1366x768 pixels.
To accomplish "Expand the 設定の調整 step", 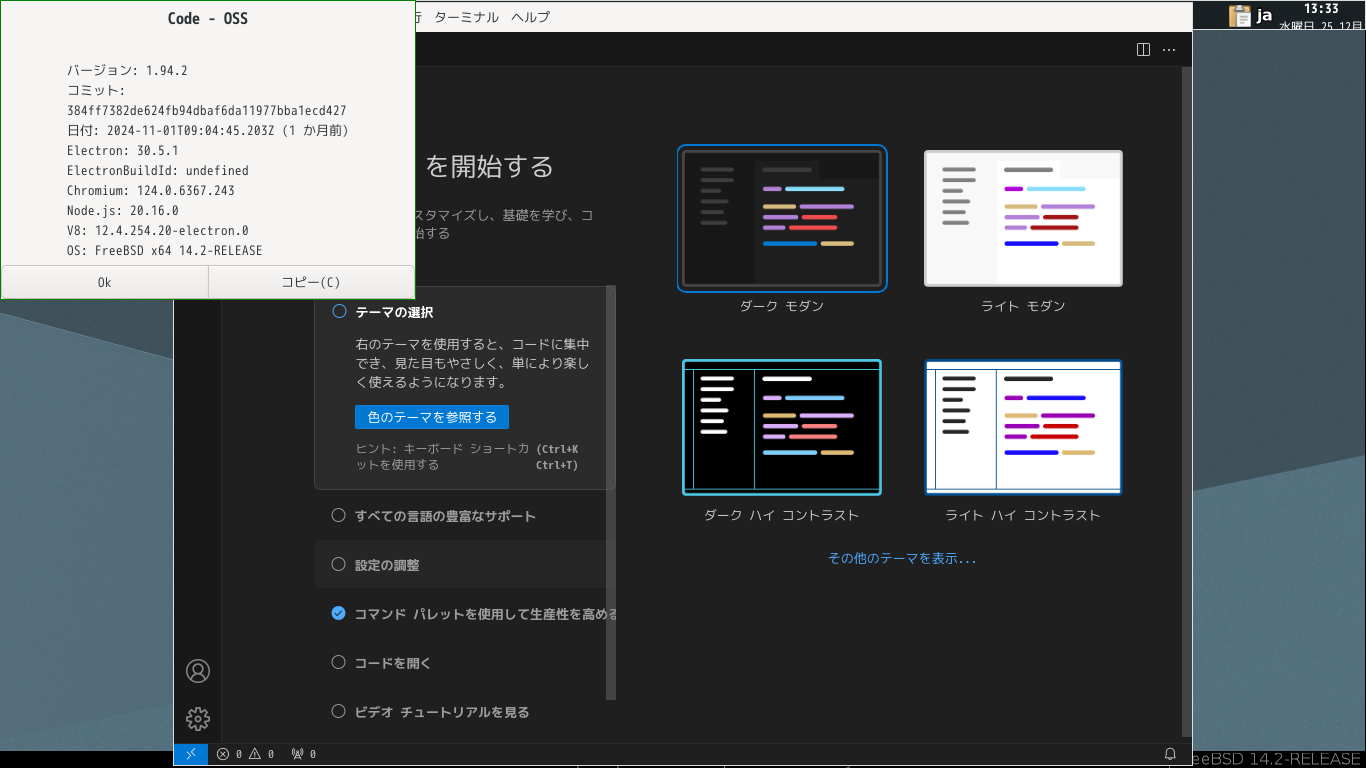I will coord(387,565).
